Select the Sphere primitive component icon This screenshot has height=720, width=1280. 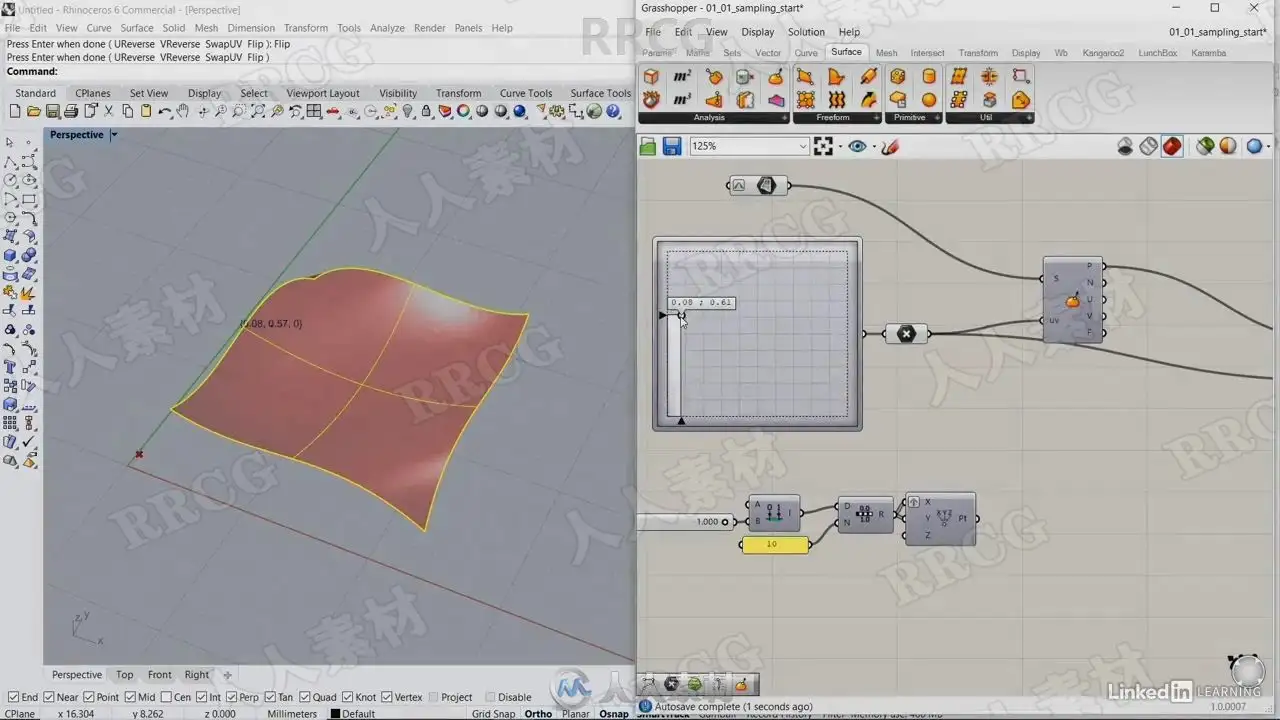coord(929,99)
